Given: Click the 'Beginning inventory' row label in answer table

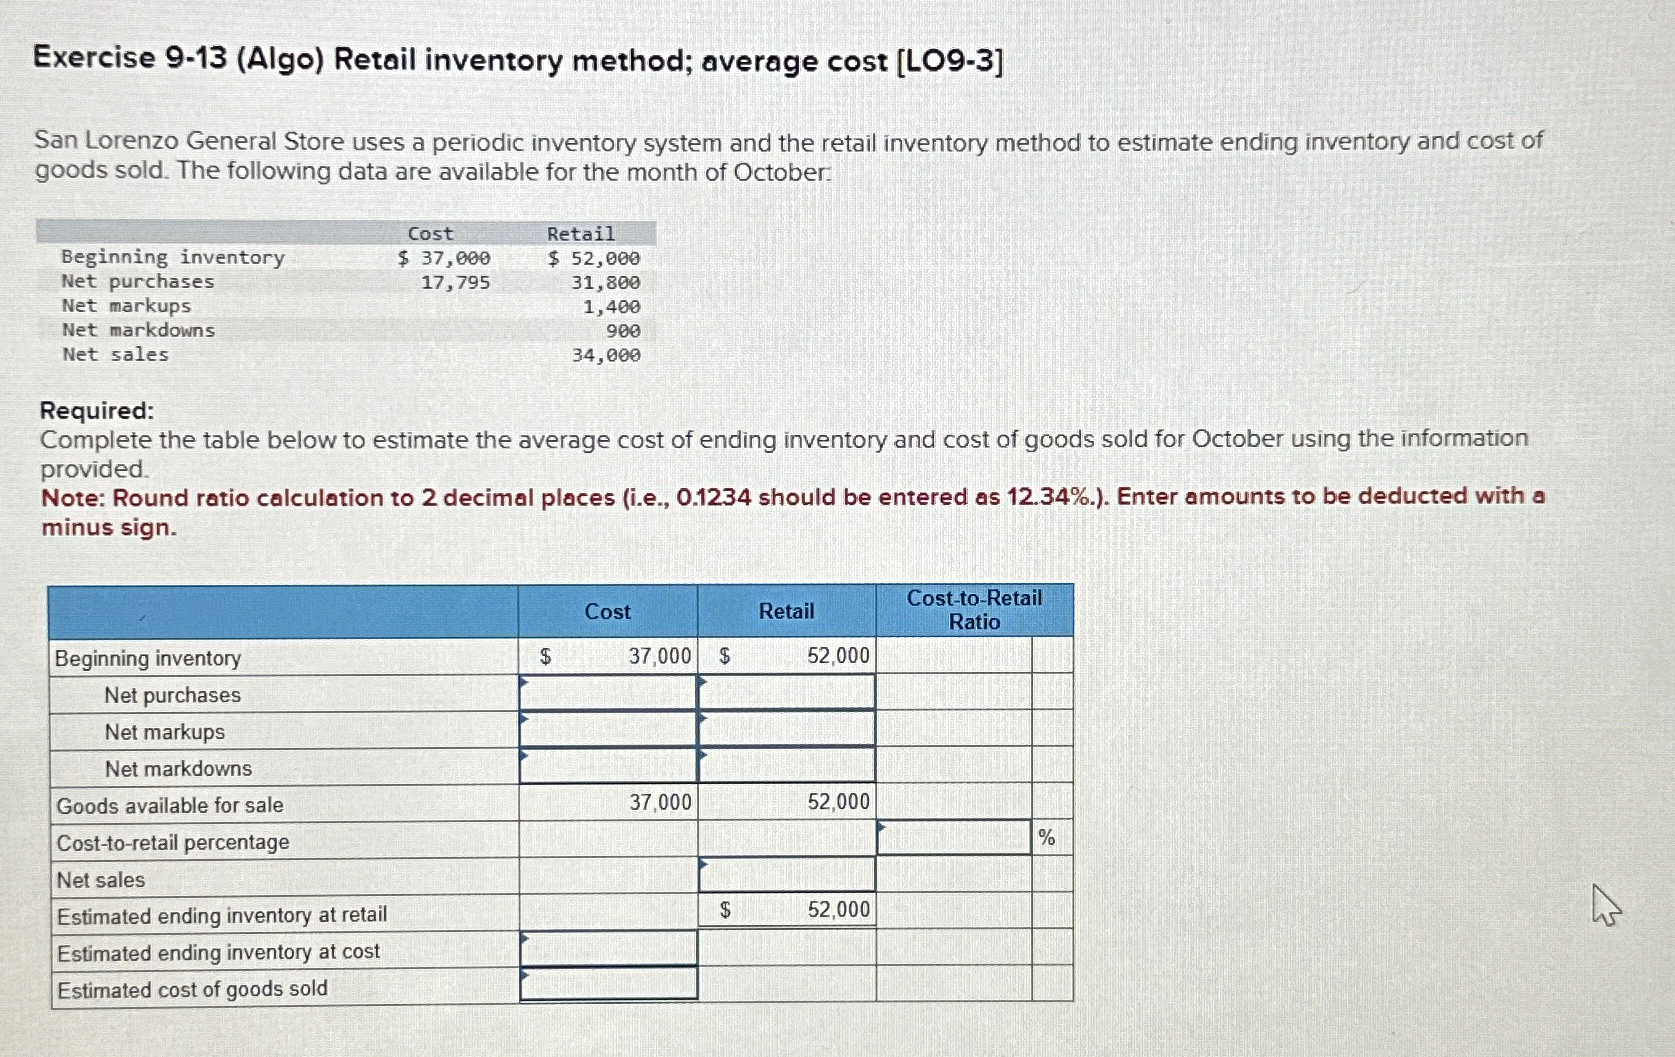Looking at the screenshot, I should pyautogui.click(x=148, y=658).
